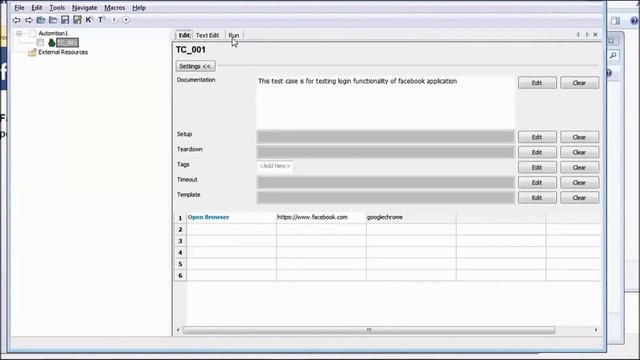640x360 pixels.
Task: Open keyword search with K icon
Action: click(89, 20)
